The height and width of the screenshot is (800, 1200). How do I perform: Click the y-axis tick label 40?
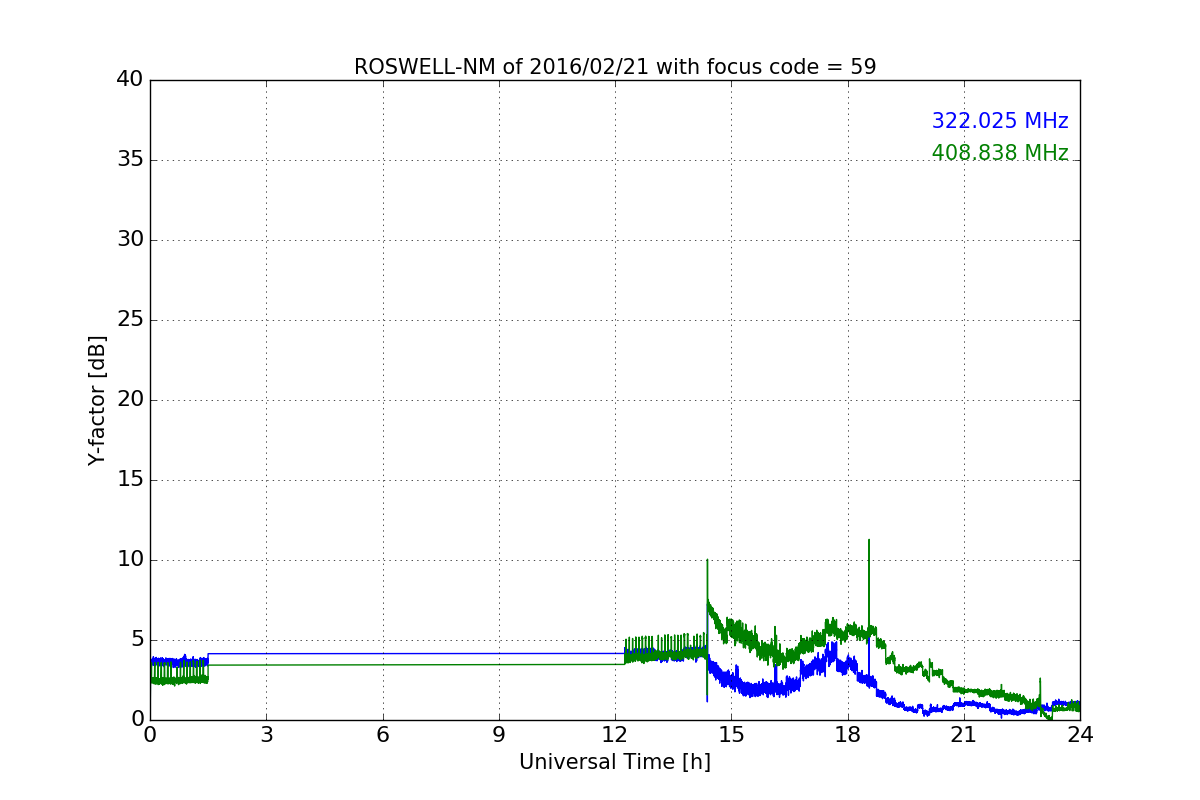tap(130, 79)
